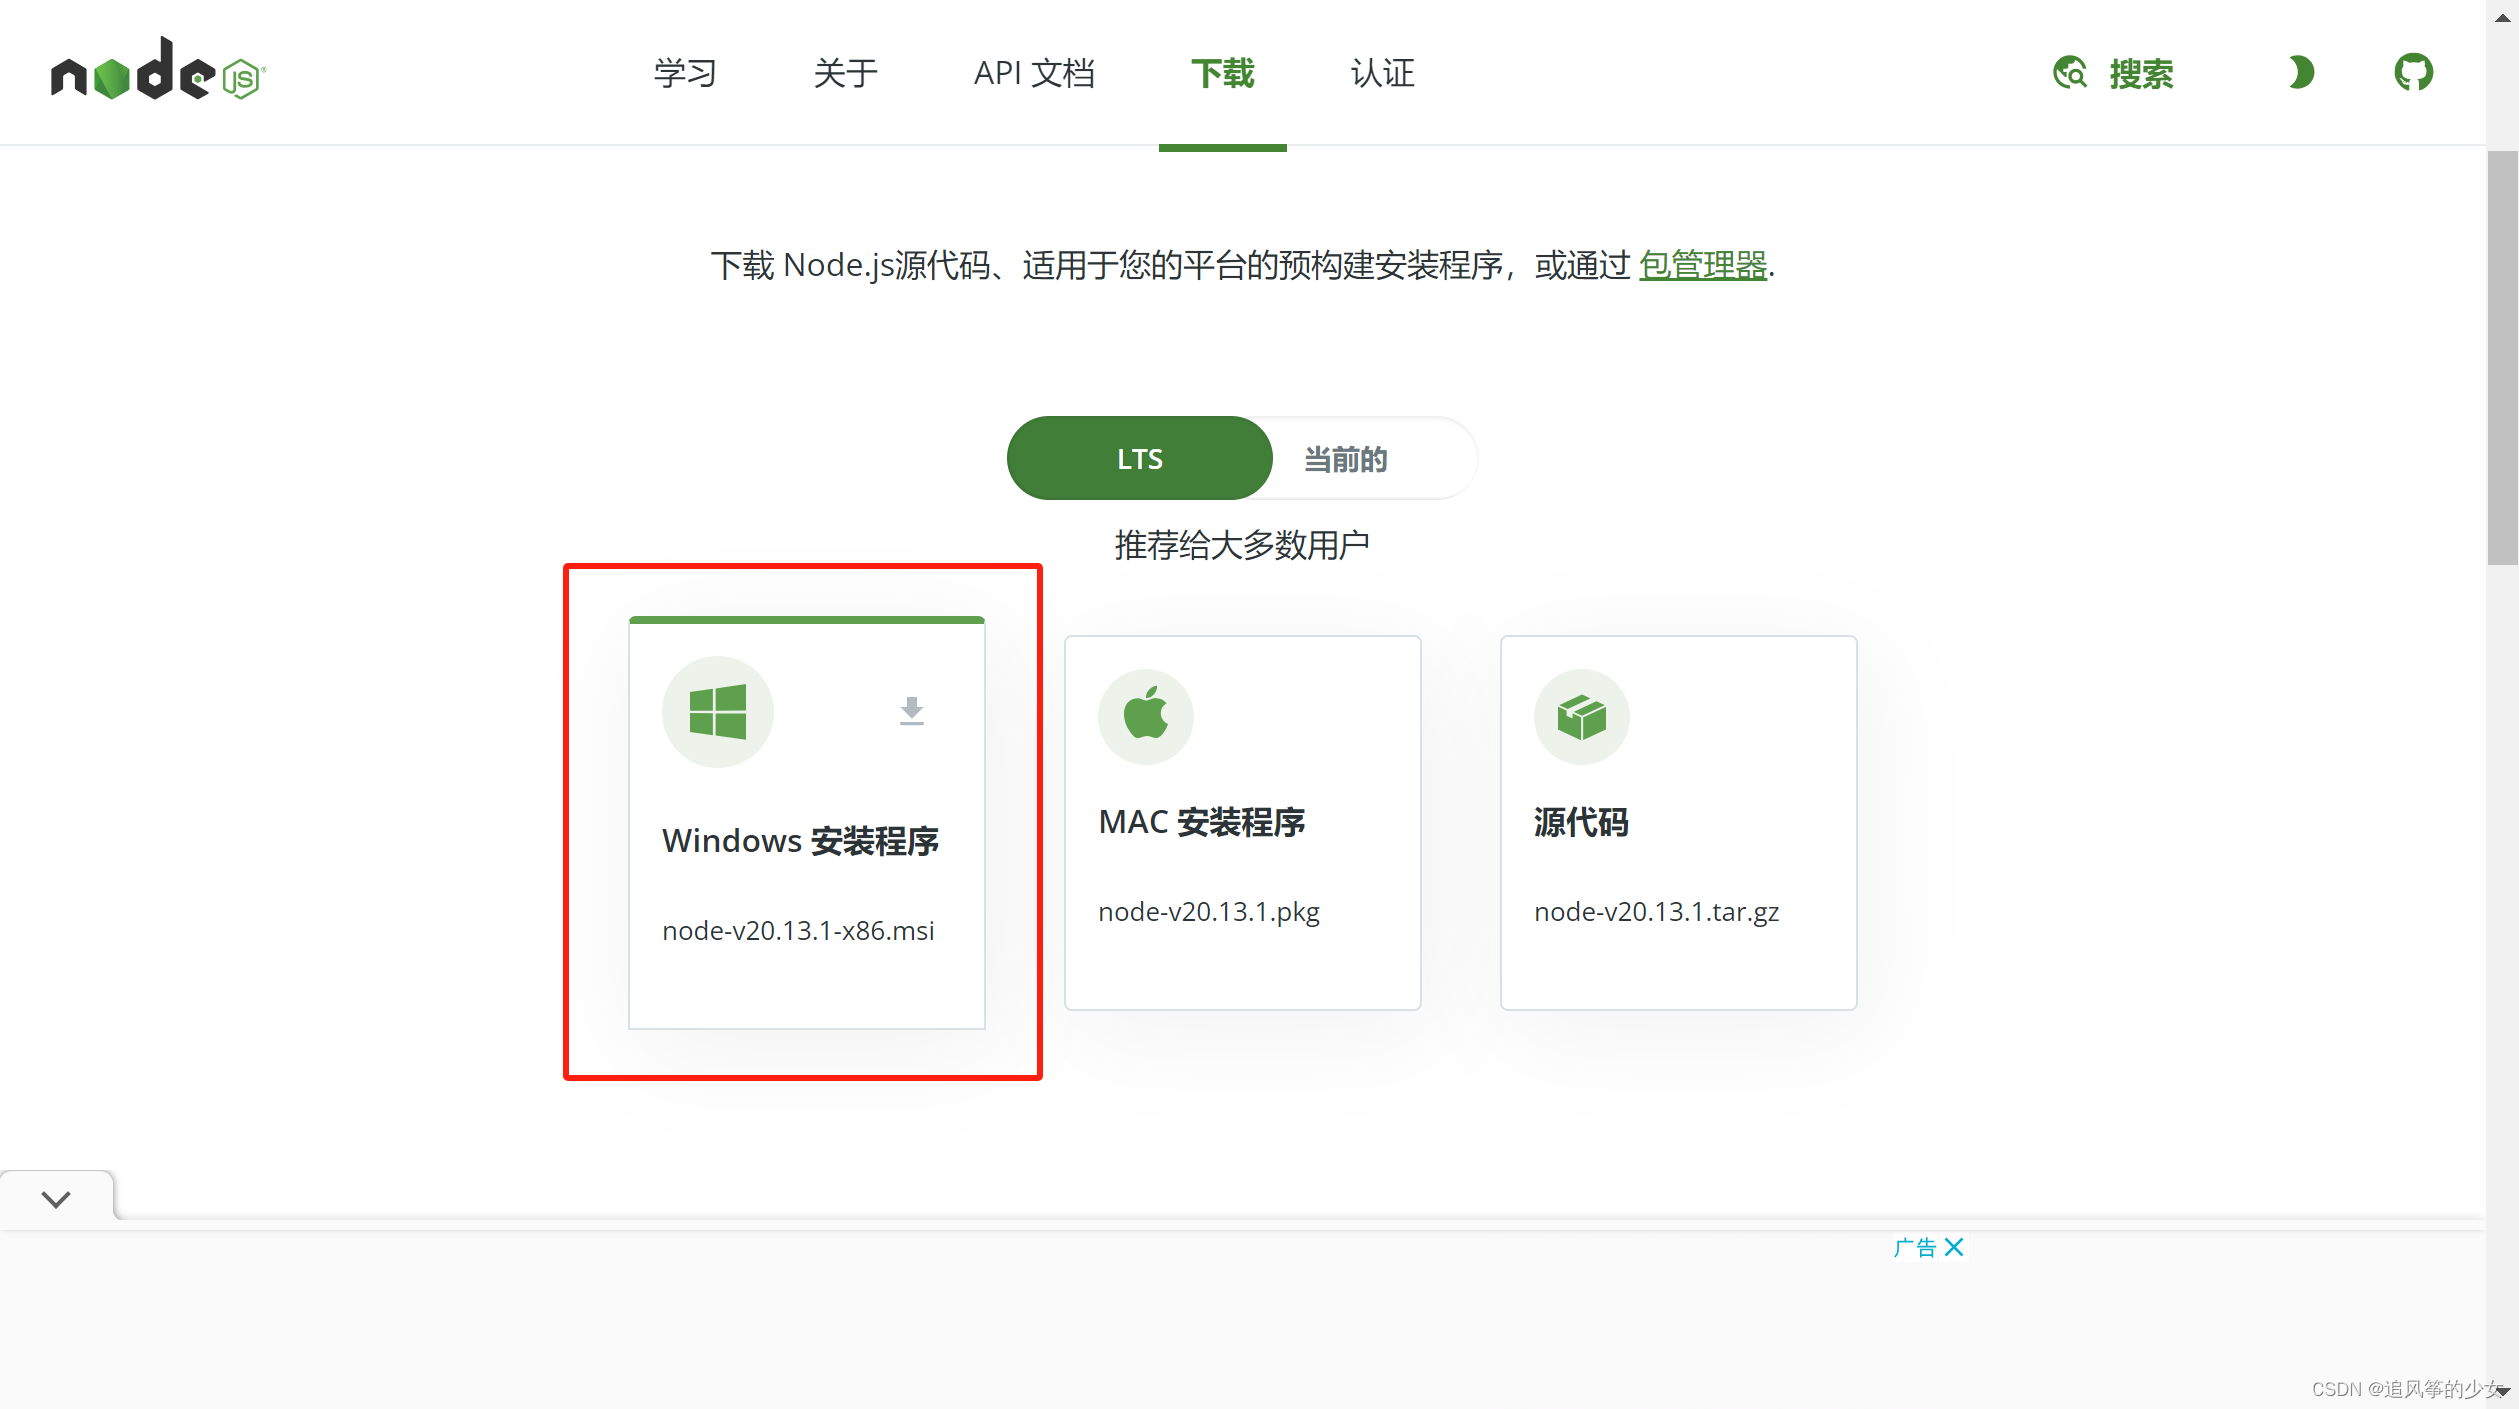The image size is (2519, 1409).
Task: Switch to the 认证 menu item
Action: [x=1381, y=72]
